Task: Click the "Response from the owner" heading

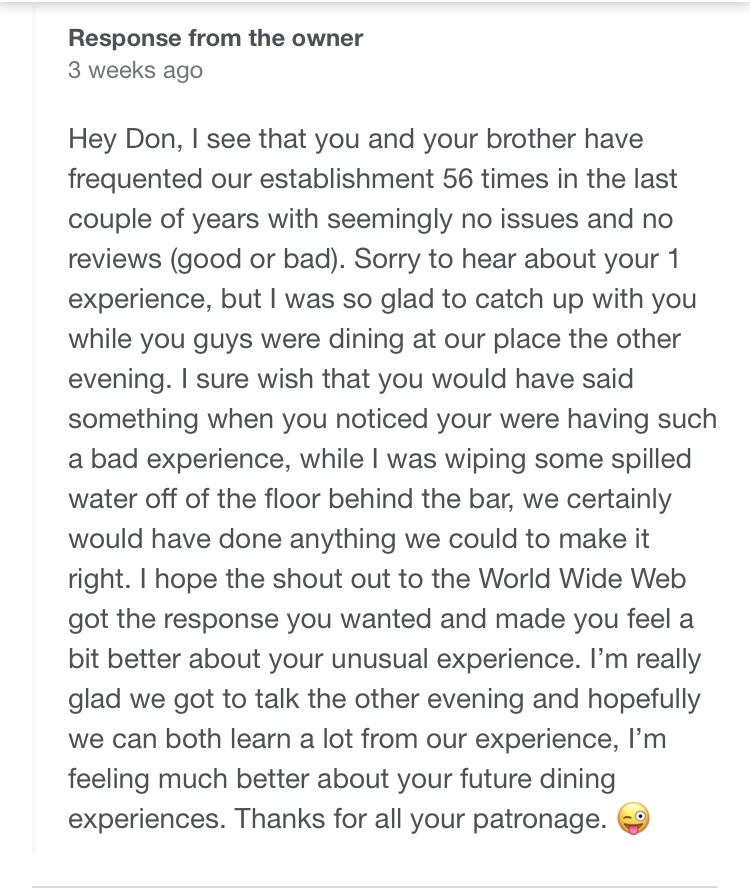Action: [215, 39]
